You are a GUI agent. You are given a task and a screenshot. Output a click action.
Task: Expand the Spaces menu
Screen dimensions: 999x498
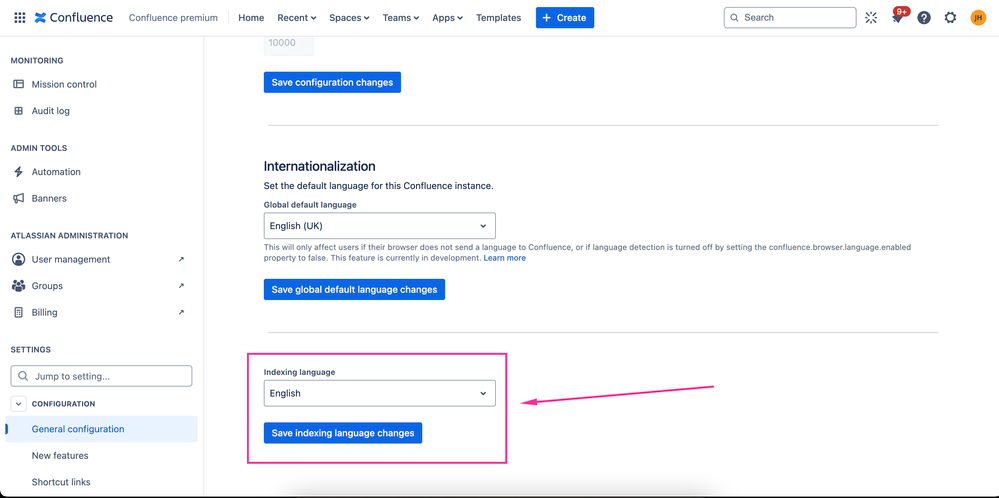[x=349, y=18]
